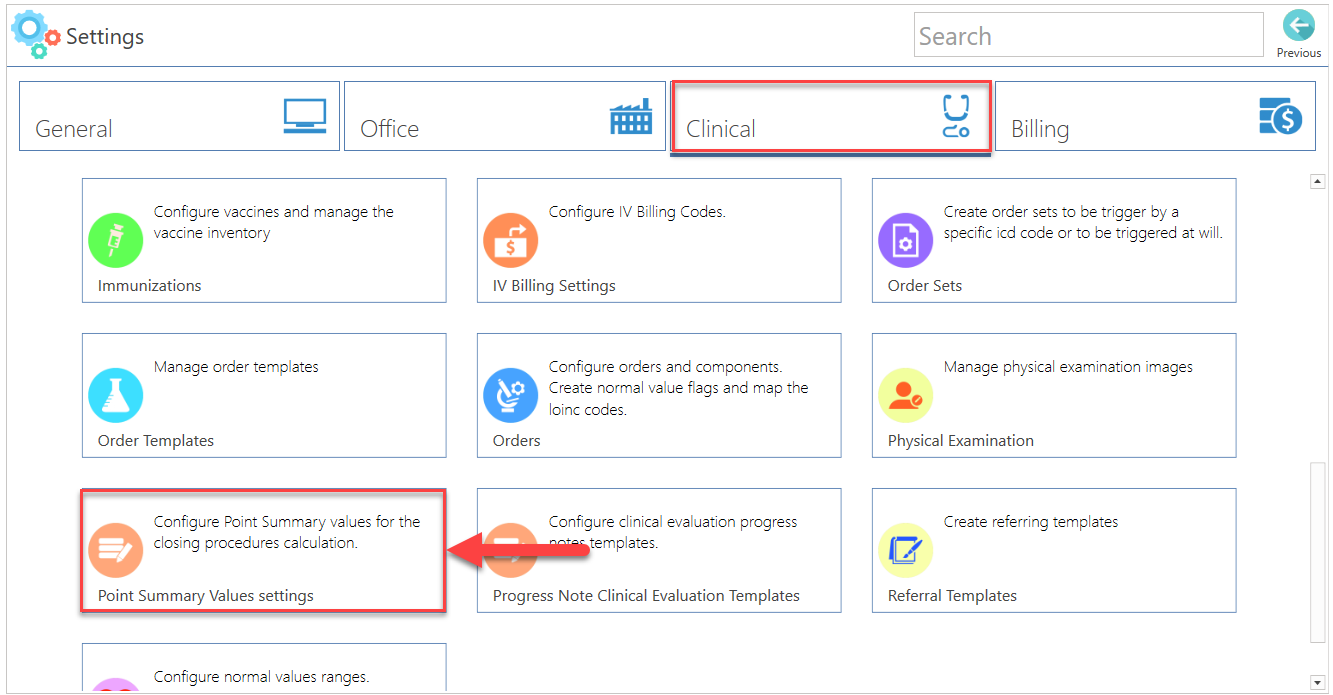Open the Immunizations settings tile

264,240
